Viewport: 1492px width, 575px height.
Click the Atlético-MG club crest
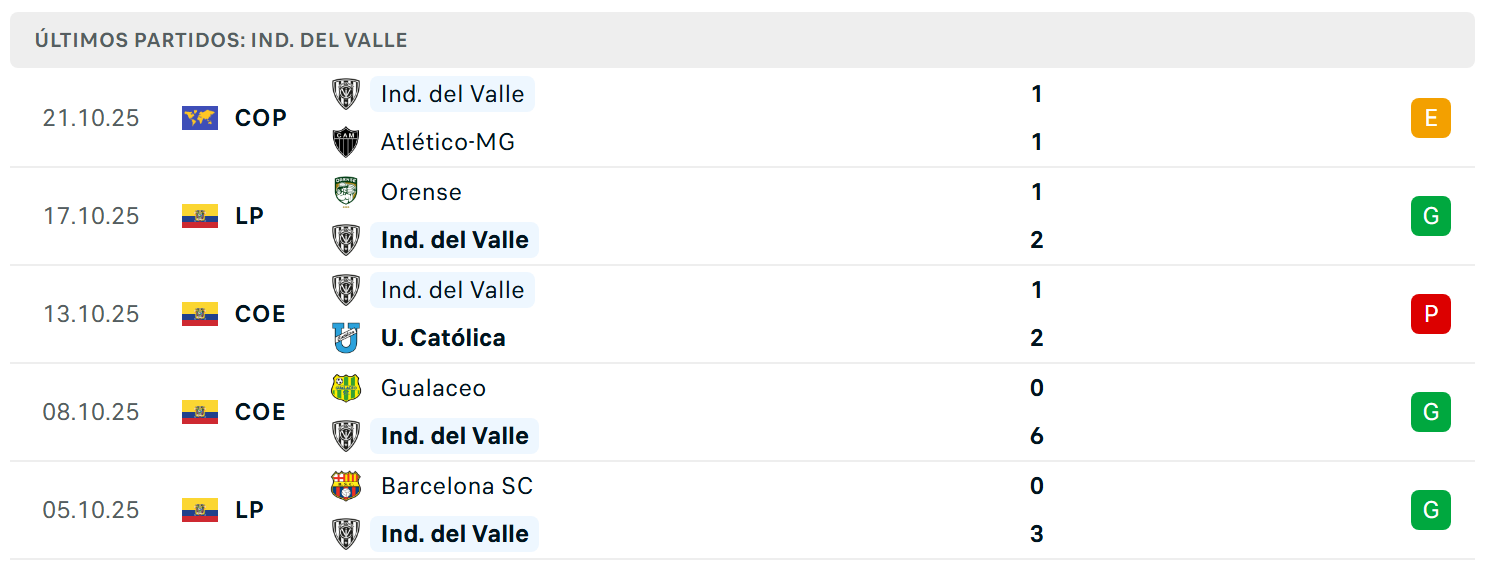[346, 142]
